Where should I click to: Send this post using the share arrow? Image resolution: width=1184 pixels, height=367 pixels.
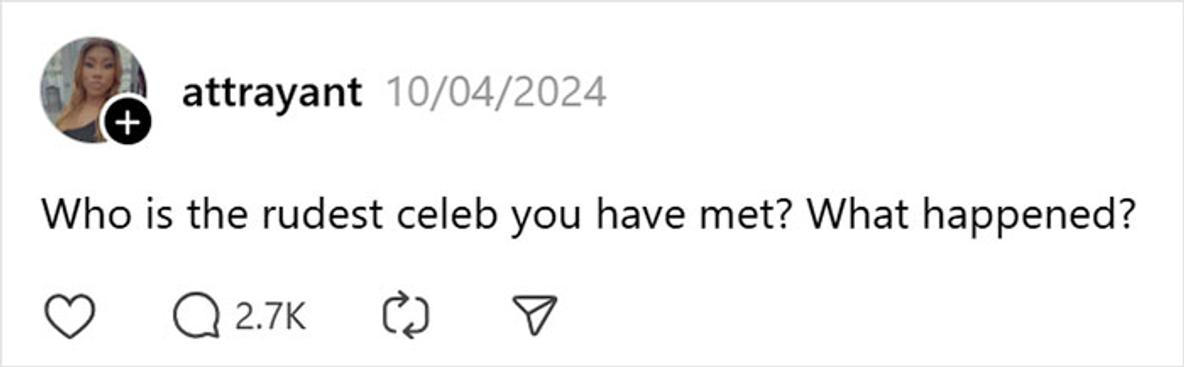click(x=535, y=316)
